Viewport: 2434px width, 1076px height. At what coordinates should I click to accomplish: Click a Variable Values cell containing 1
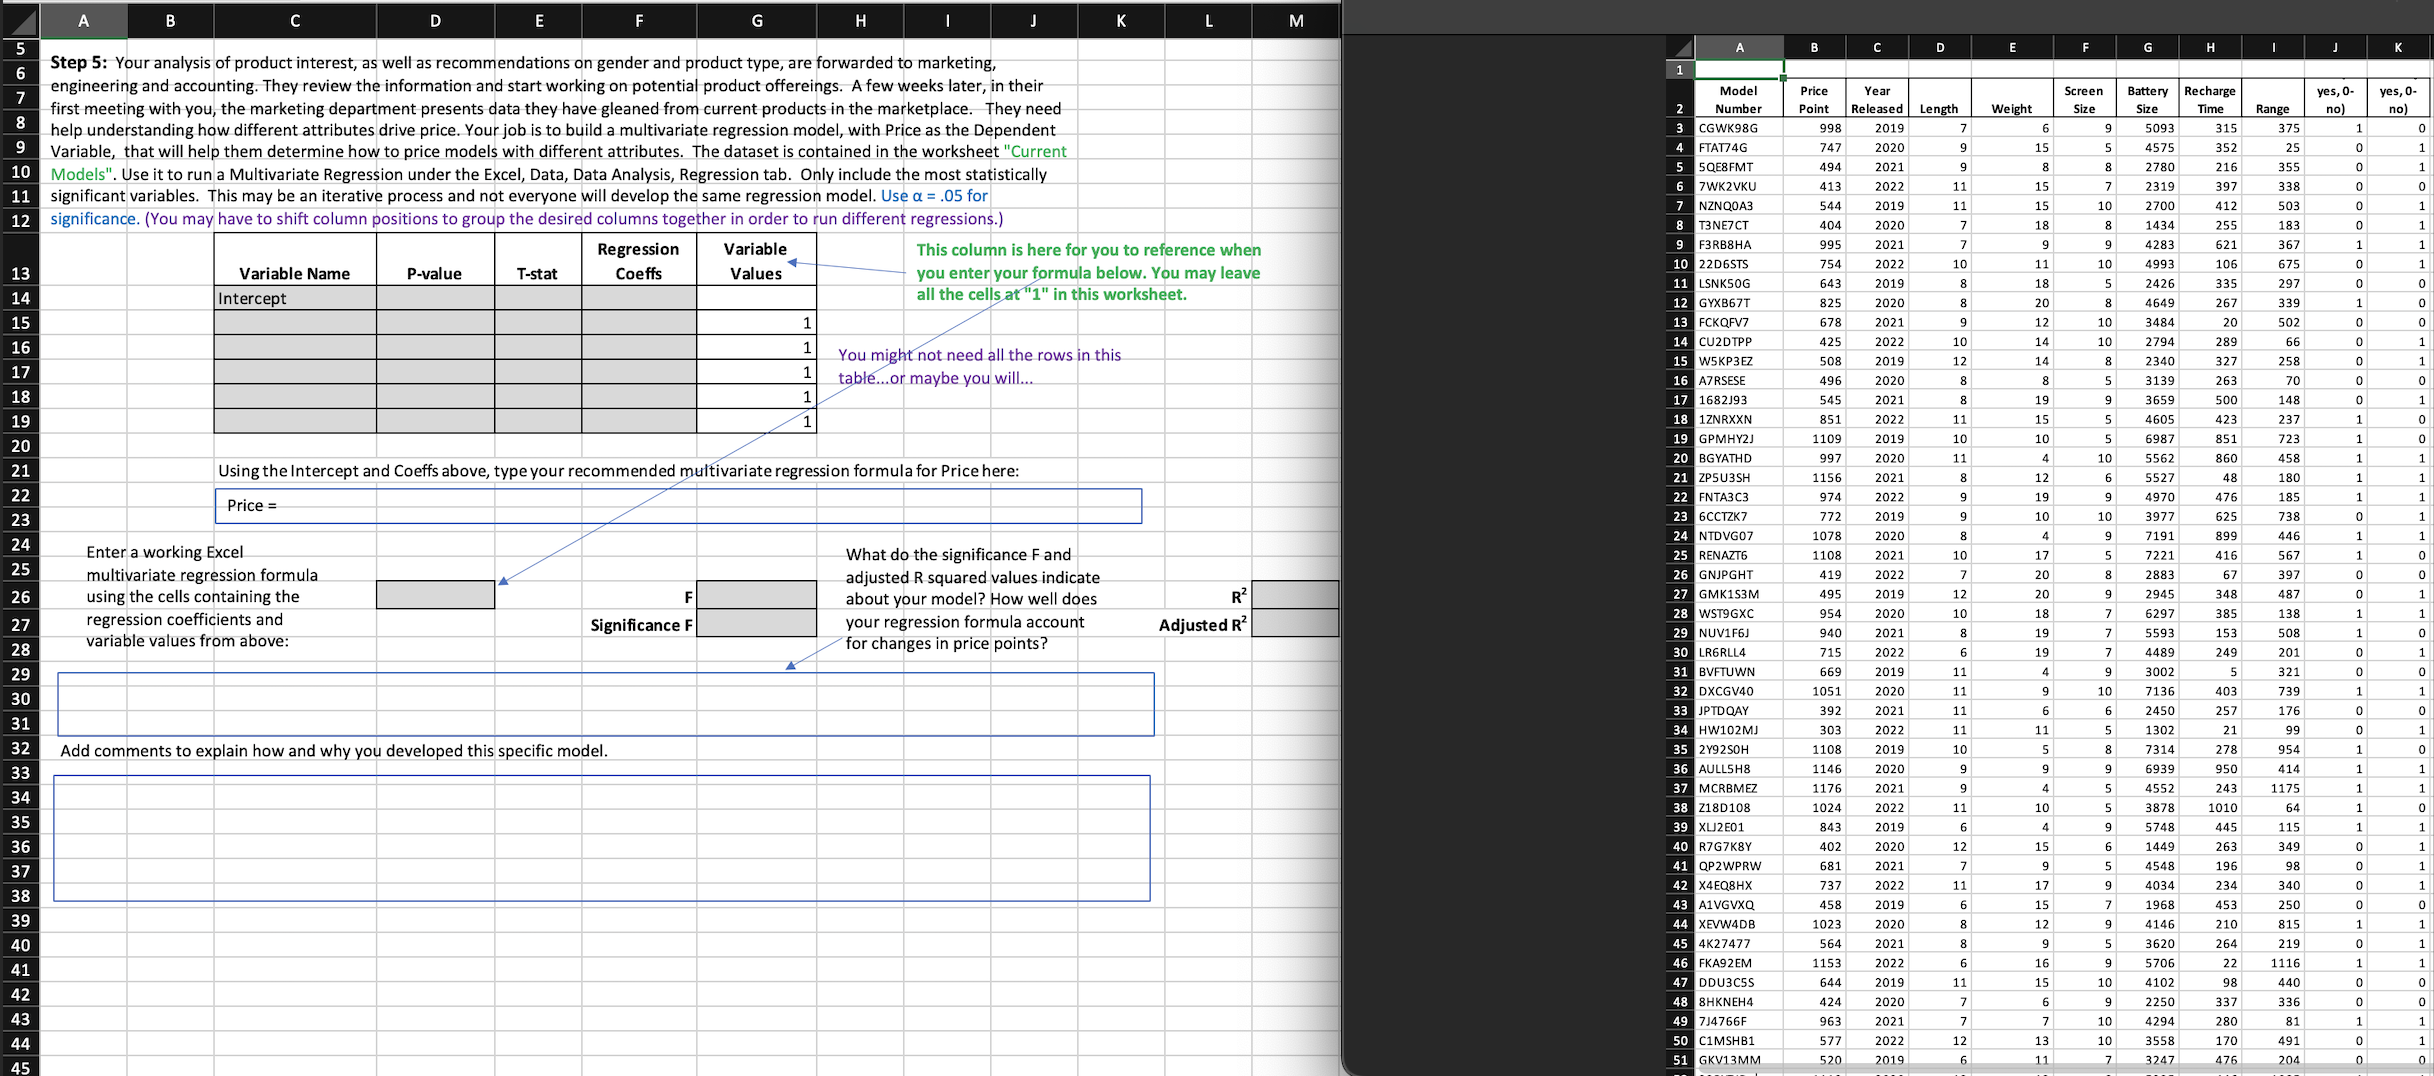(x=757, y=322)
